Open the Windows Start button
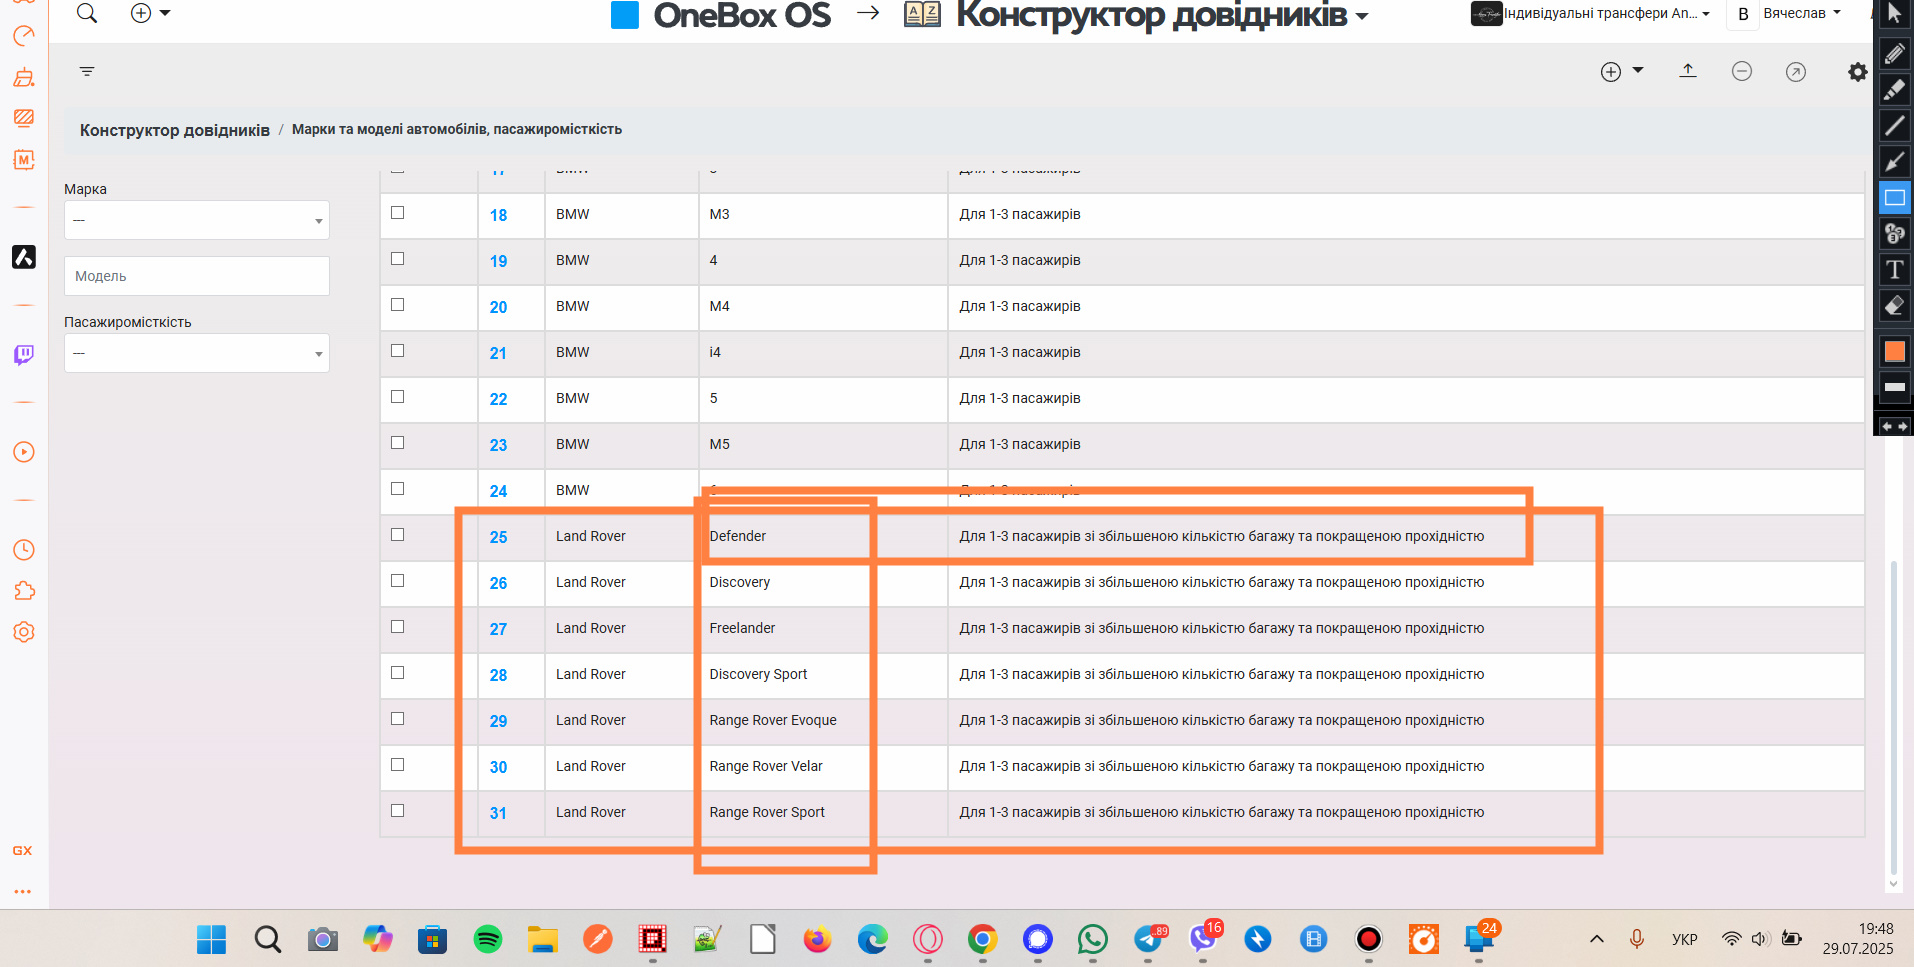 point(211,939)
